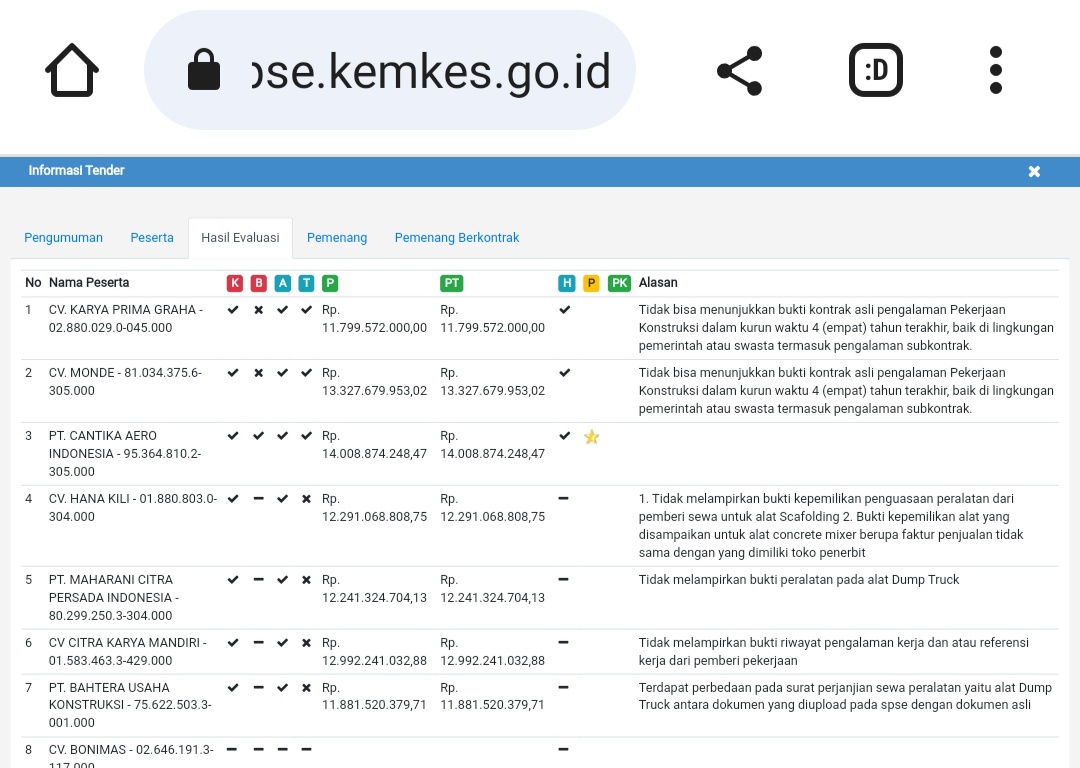The width and height of the screenshot is (1080, 768).
Task: Click the T-column cross for CV CITRA KARYA MANDIRI
Action: click(x=307, y=643)
